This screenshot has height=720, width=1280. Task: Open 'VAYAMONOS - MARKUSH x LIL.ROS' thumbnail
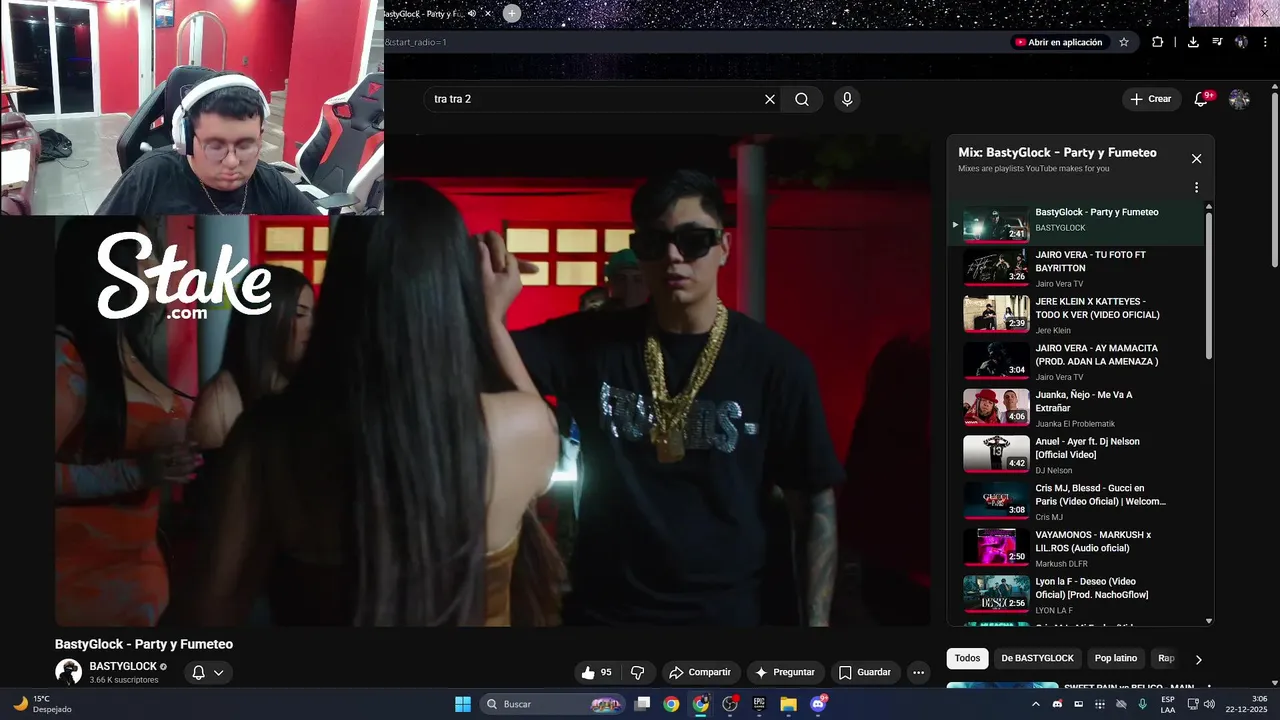[995, 547]
